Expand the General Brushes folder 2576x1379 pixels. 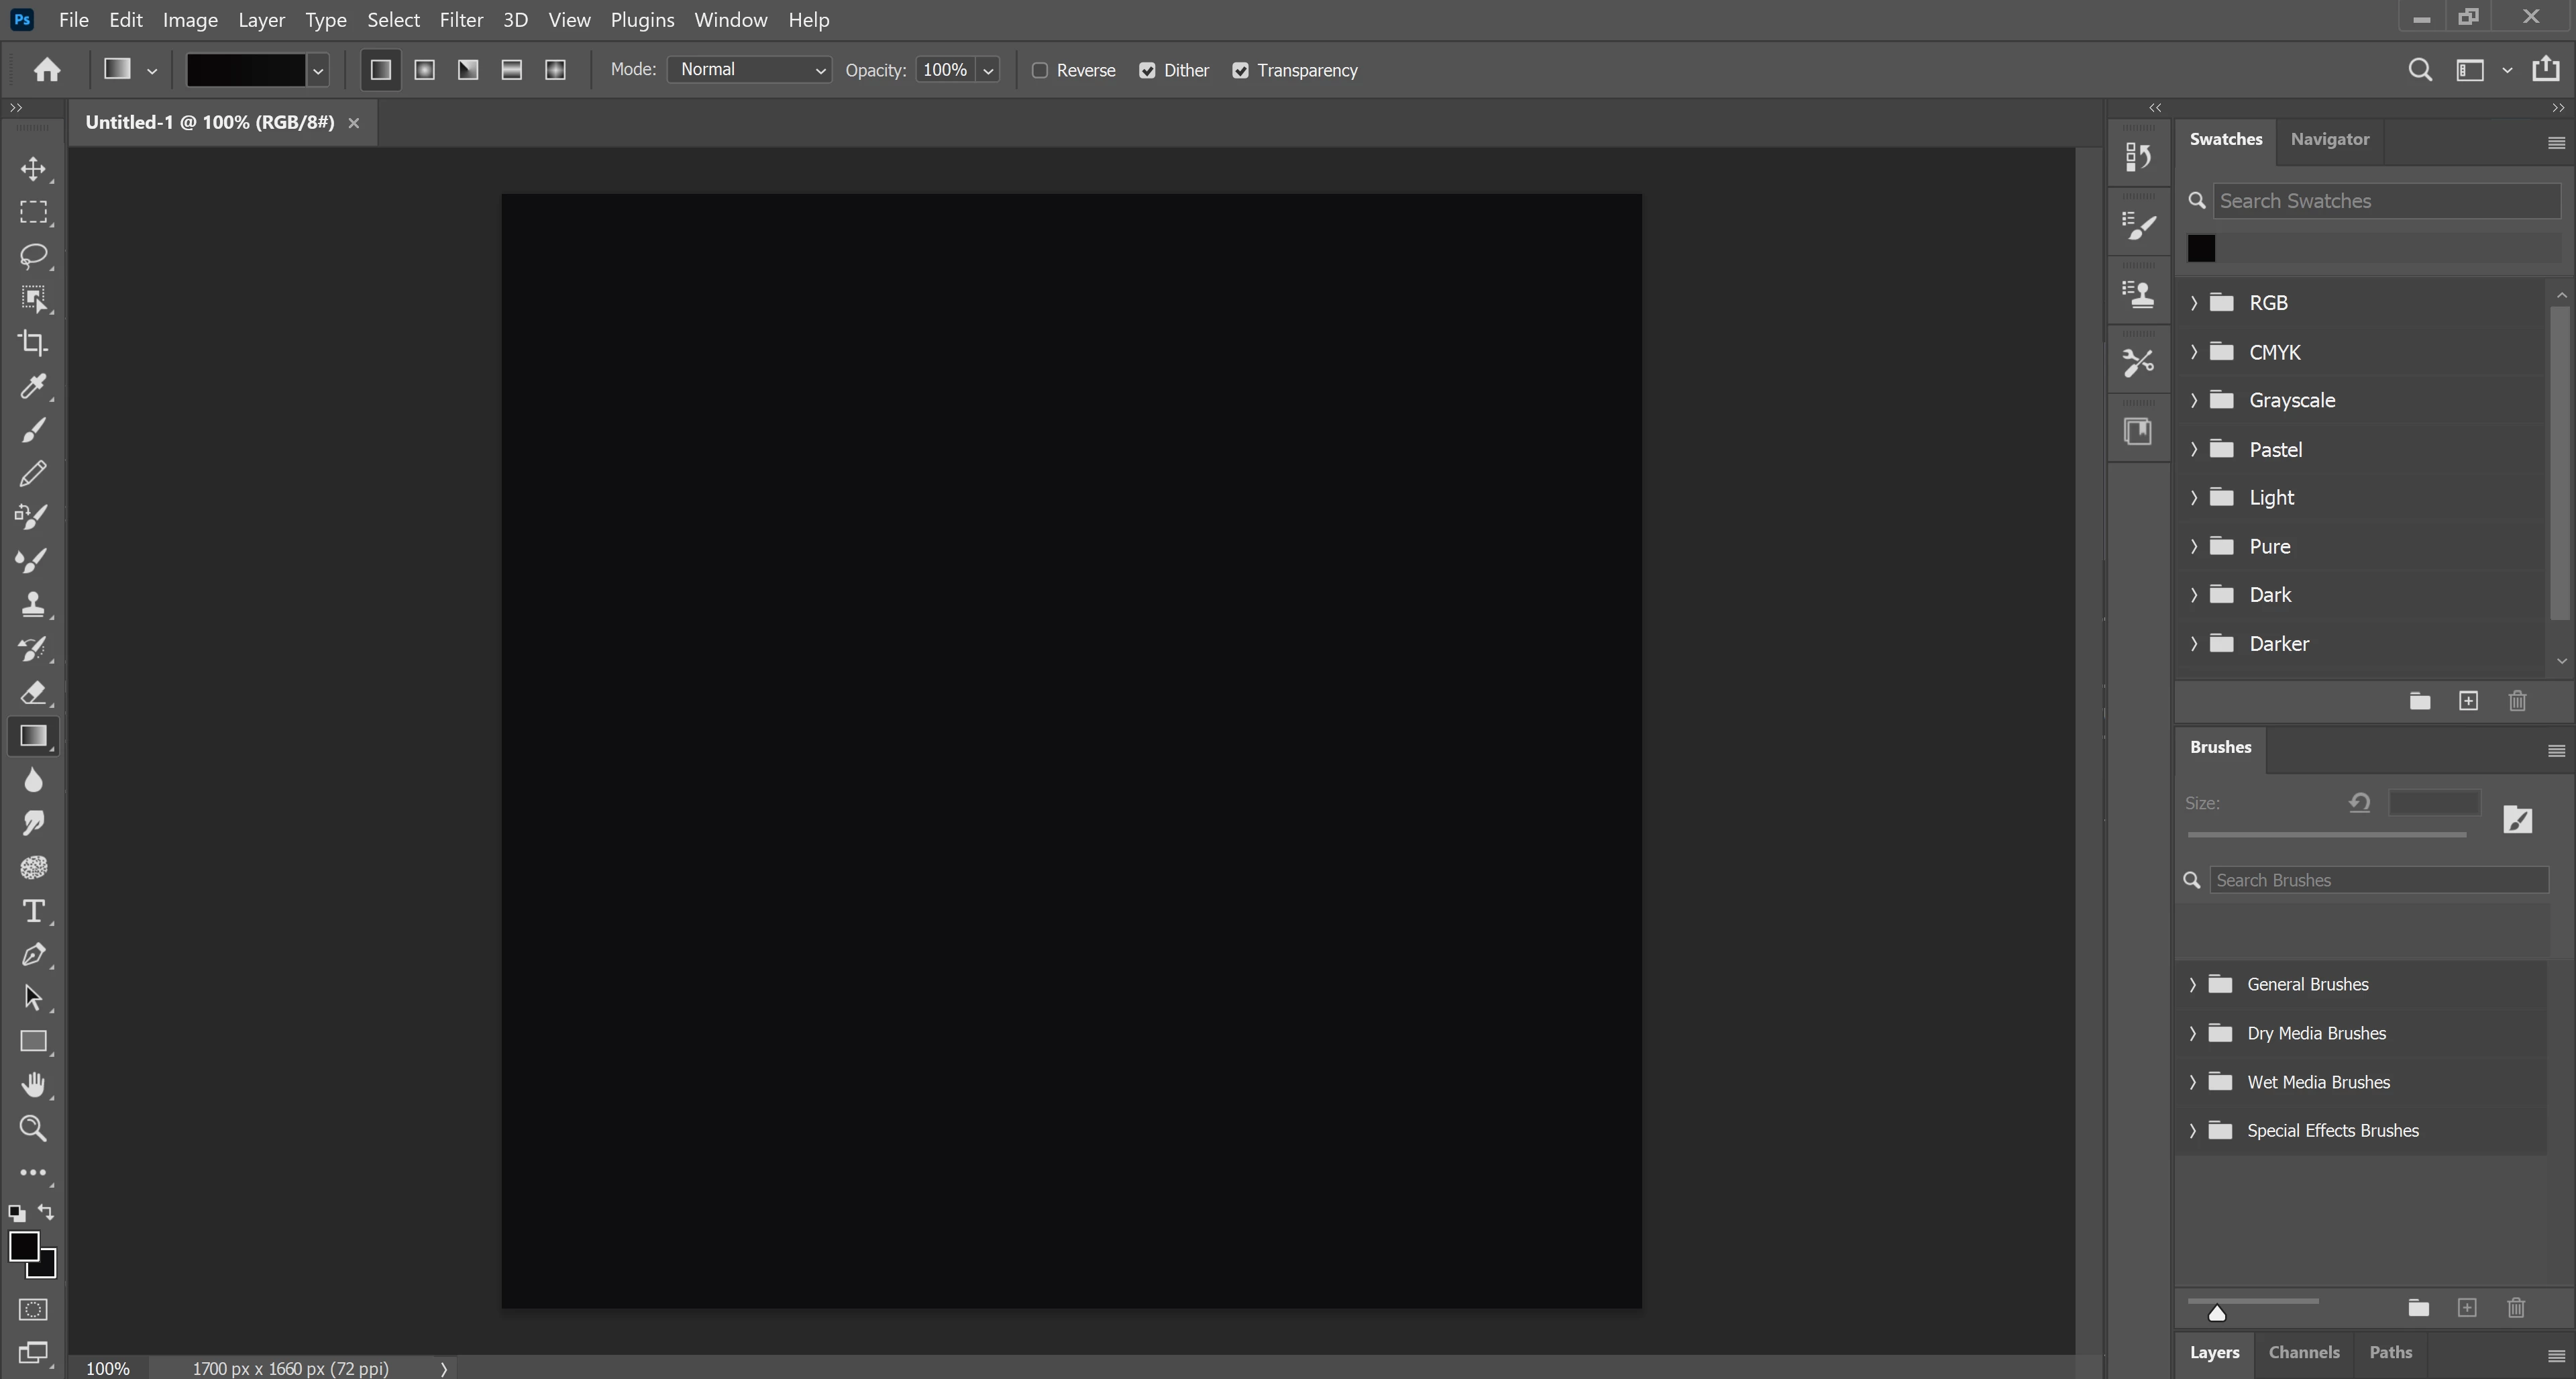pyautogui.click(x=2193, y=985)
